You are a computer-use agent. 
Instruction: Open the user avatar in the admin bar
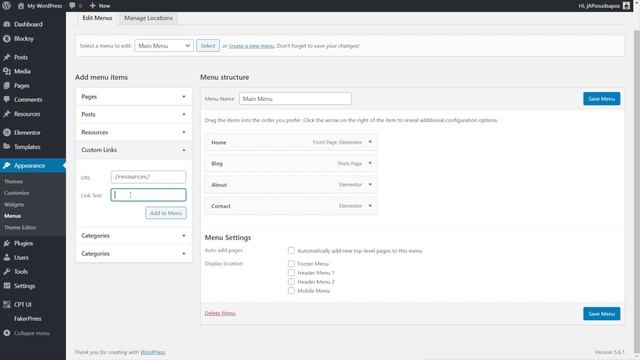click(x=626, y=6)
